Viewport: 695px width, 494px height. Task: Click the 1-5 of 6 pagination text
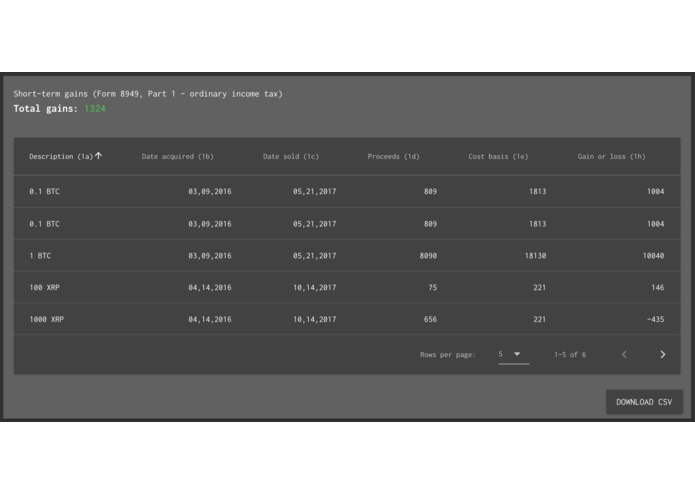pyautogui.click(x=570, y=354)
